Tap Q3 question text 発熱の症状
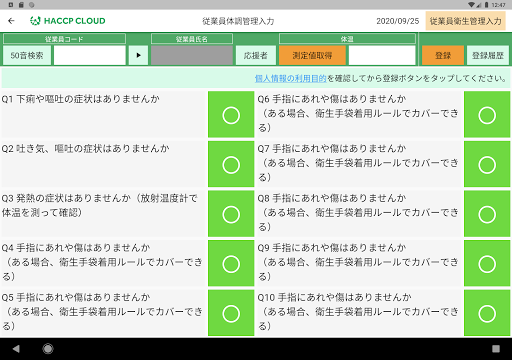Viewport: 512px width, 360px height. point(99,205)
